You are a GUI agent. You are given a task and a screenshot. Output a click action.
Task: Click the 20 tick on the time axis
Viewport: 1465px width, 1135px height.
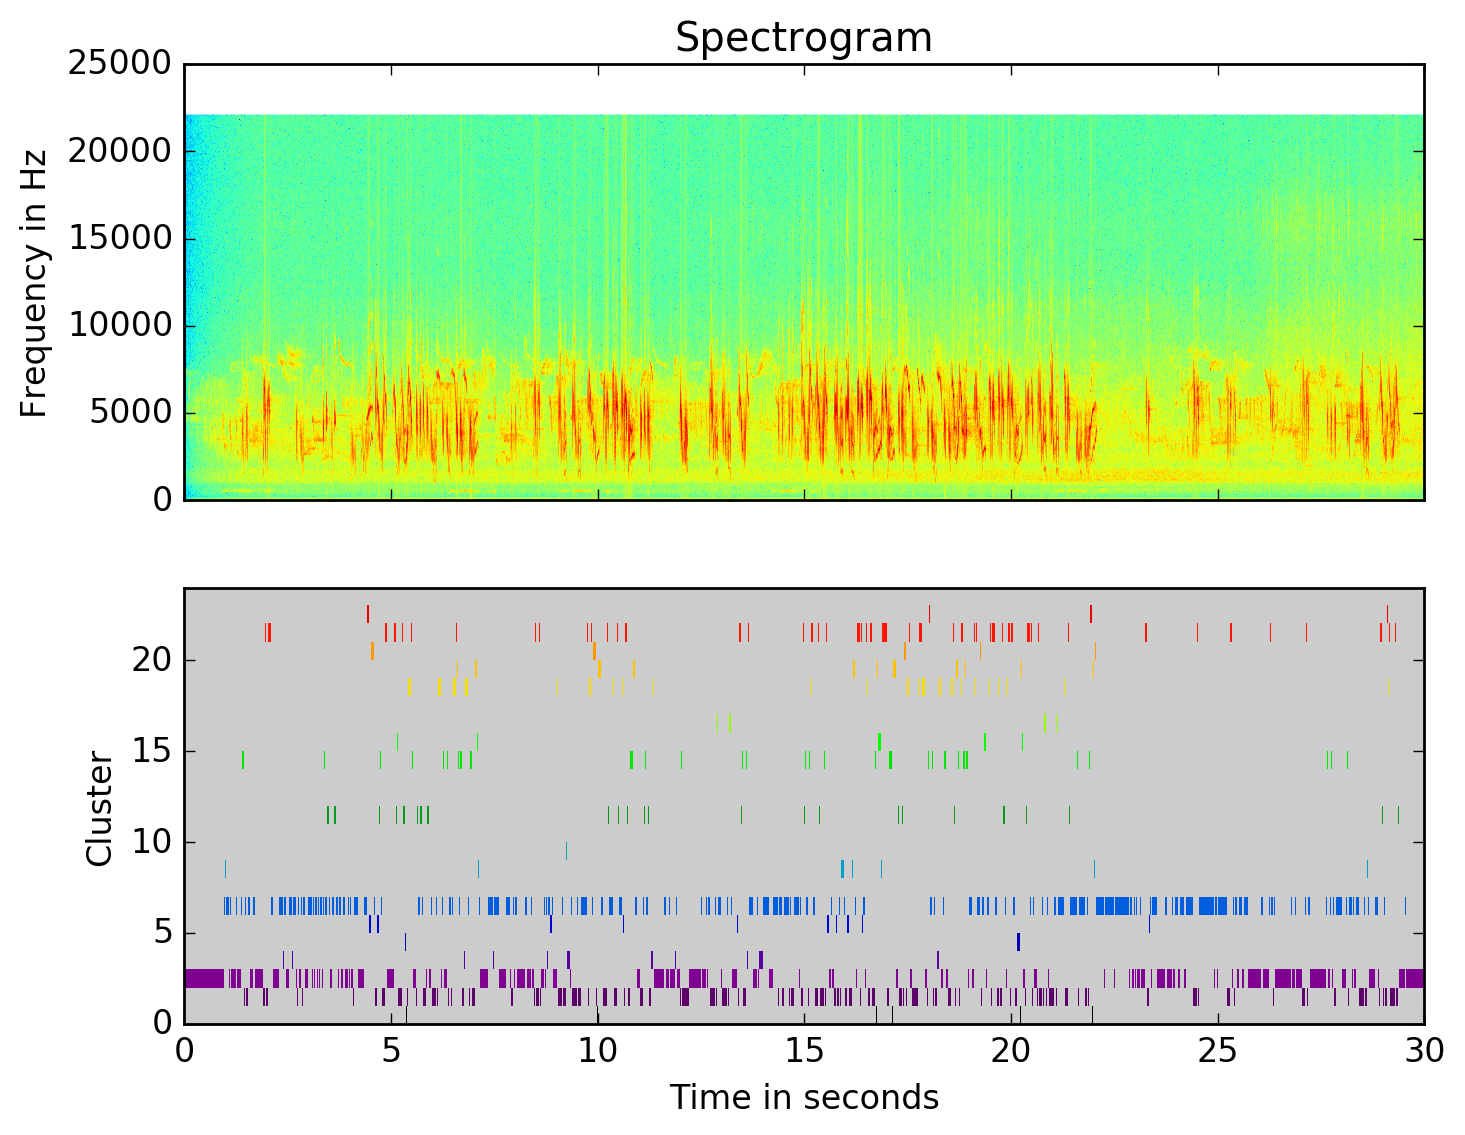1010,1052
